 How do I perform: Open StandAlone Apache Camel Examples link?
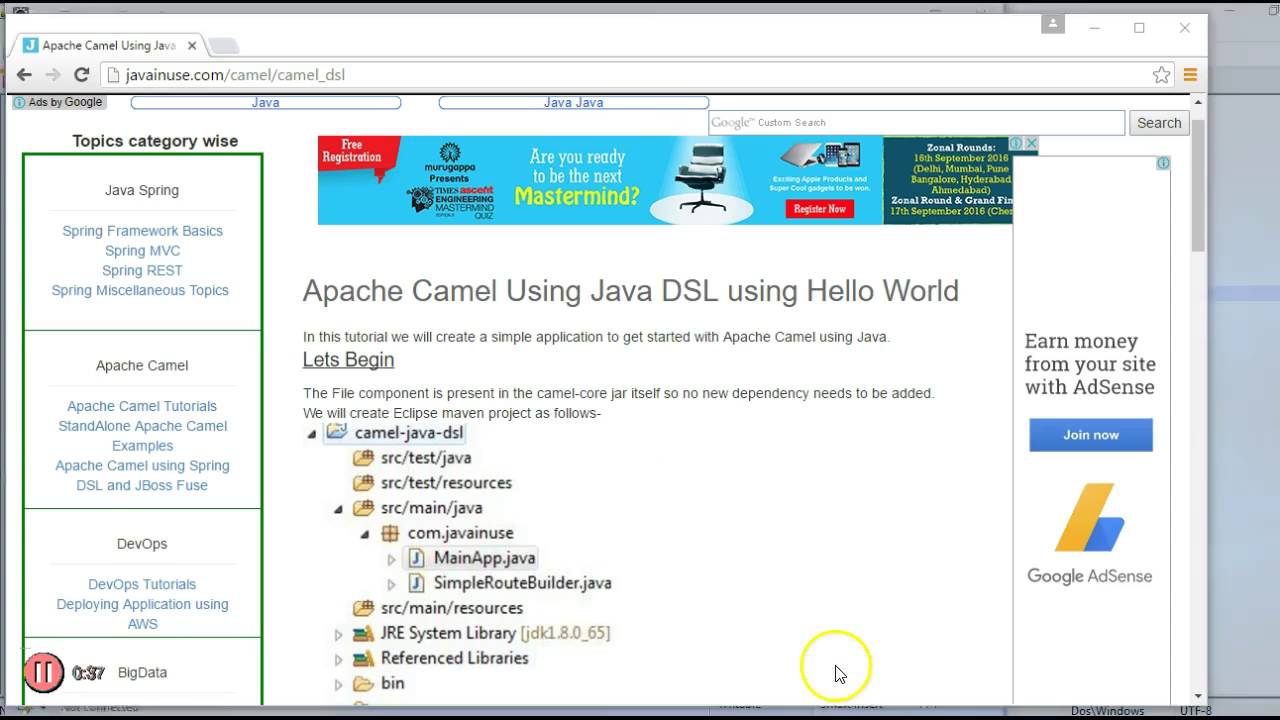point(142,436)
